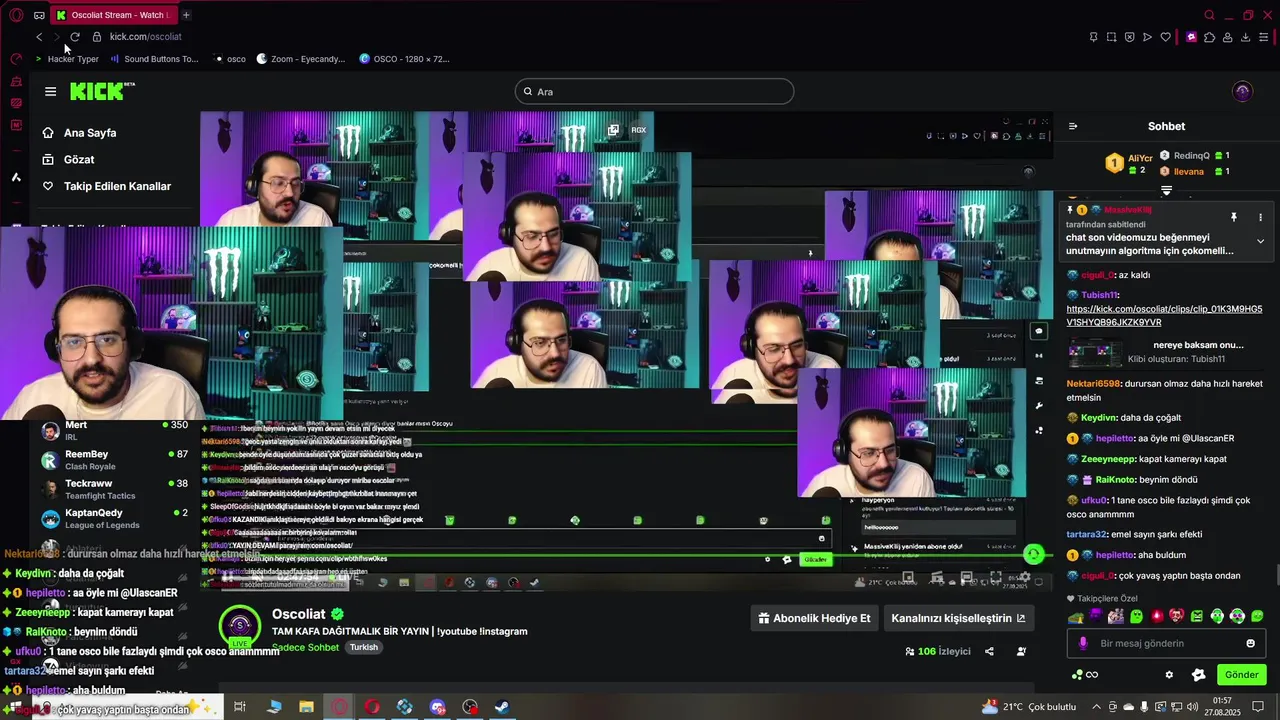Open the Sound Buttons bookmark
The image size is (1280, 720).
click(x=154, y=59)
